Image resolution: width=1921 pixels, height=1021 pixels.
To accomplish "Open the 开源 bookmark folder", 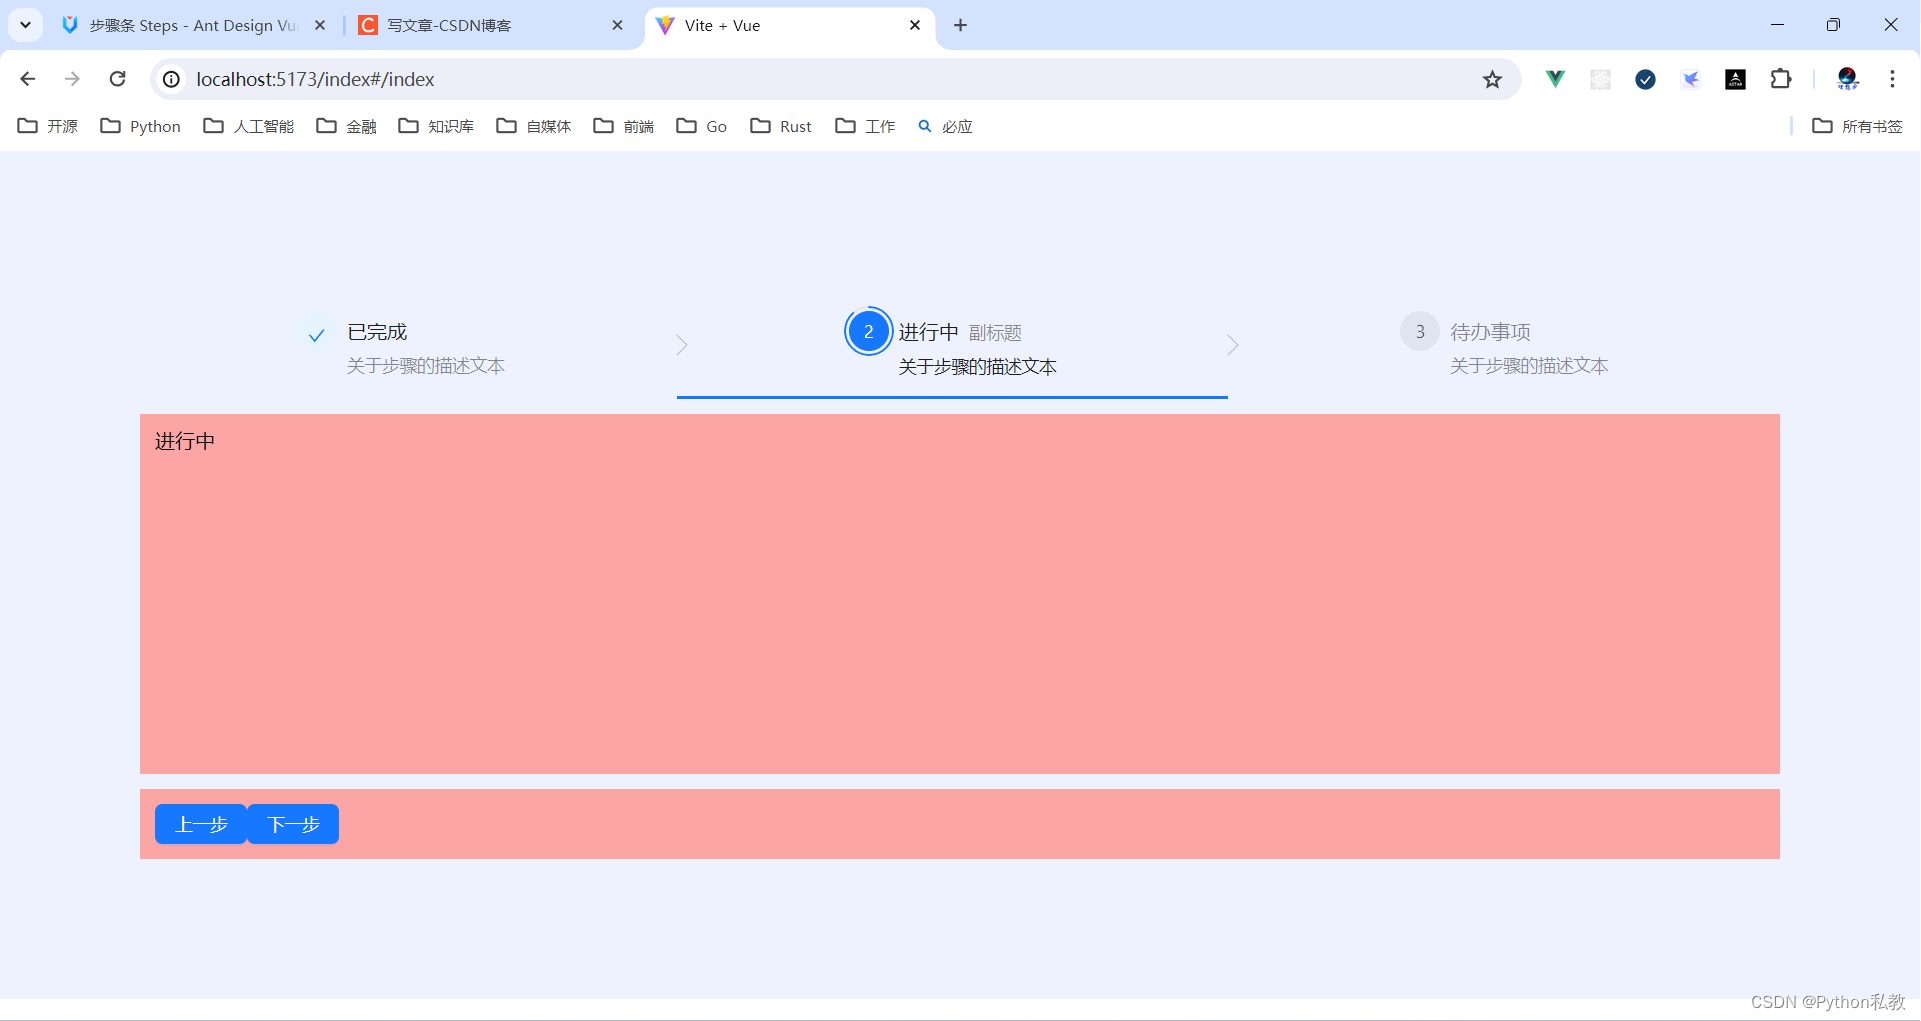I will (x=48, y=126).
